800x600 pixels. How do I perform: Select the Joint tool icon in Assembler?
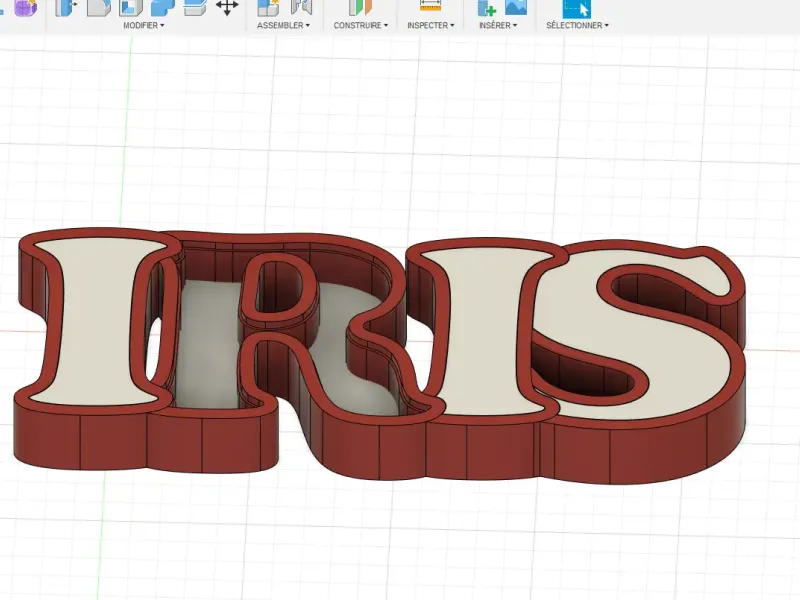[x=301, y=7]
